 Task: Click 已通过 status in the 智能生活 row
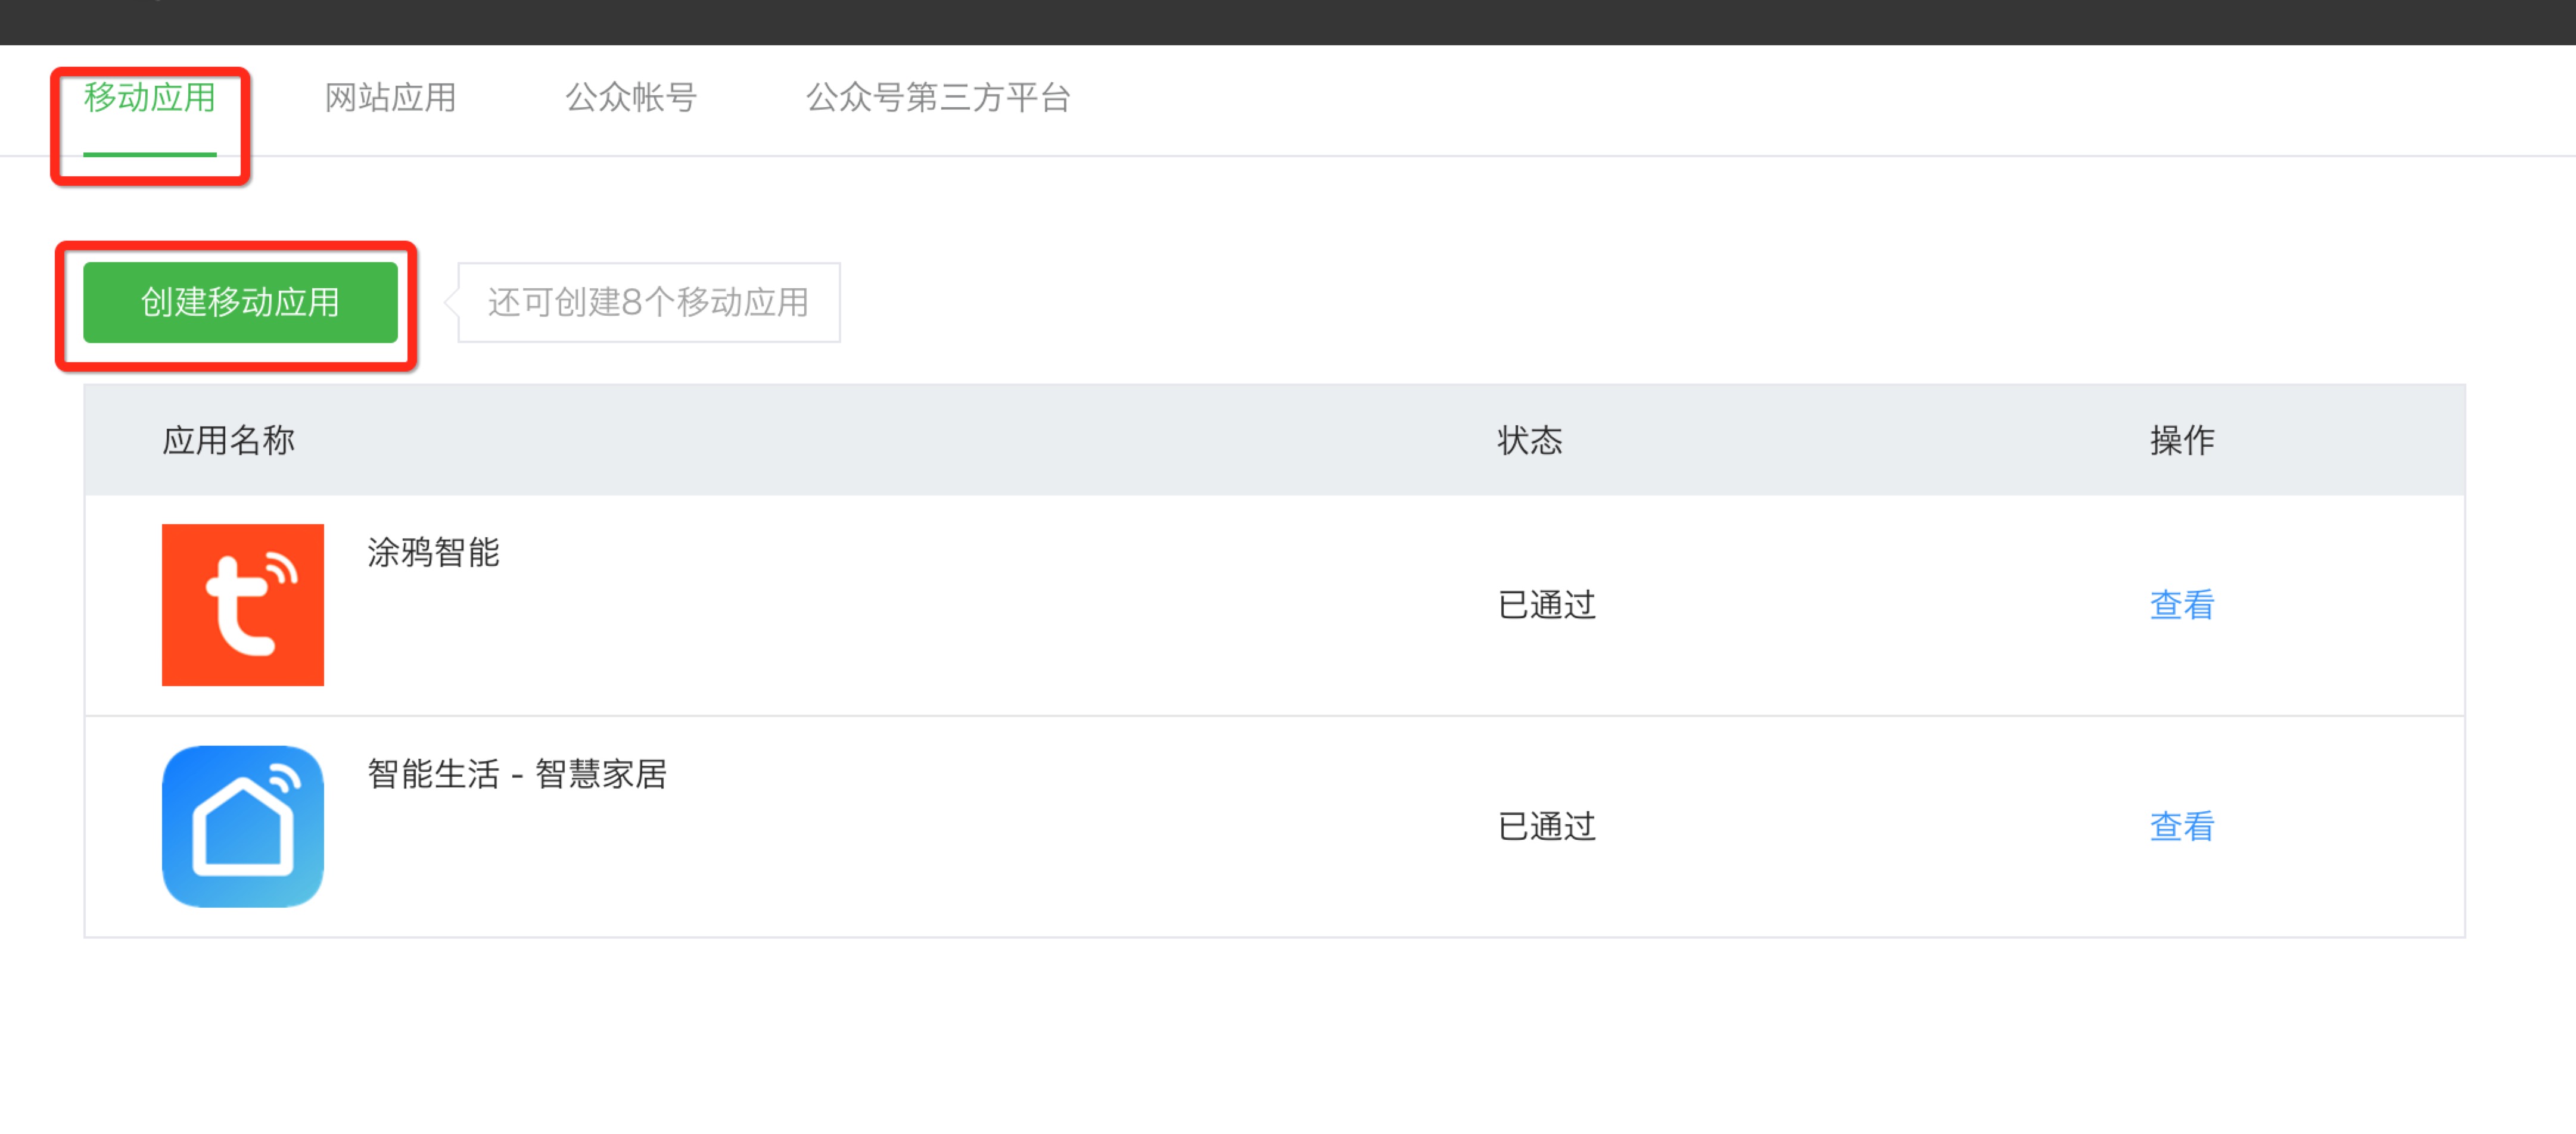pos(1546,827)
